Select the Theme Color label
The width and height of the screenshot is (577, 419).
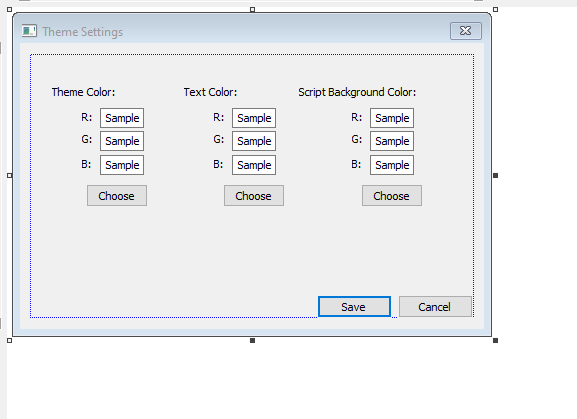pos(83,92)
